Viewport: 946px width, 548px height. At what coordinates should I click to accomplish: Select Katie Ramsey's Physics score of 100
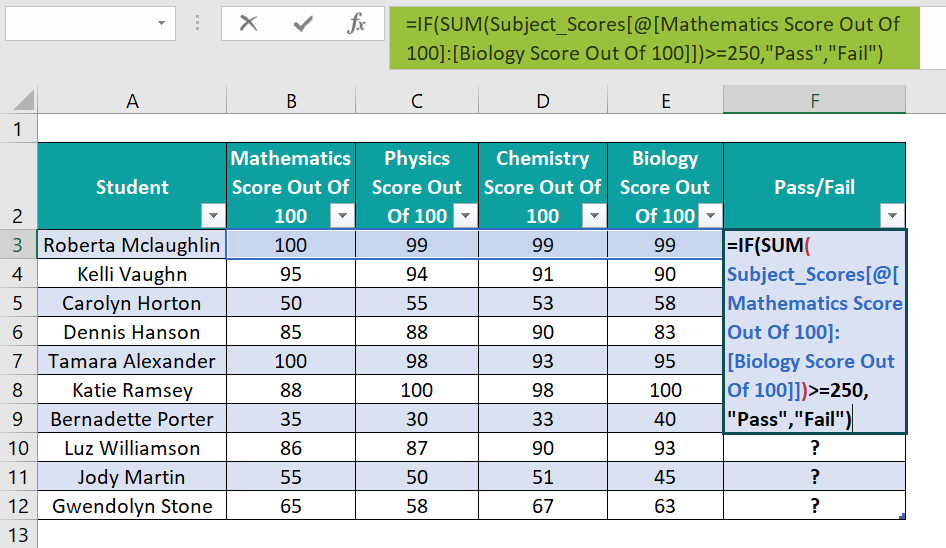pyautogui.click(x=417, y=390)
